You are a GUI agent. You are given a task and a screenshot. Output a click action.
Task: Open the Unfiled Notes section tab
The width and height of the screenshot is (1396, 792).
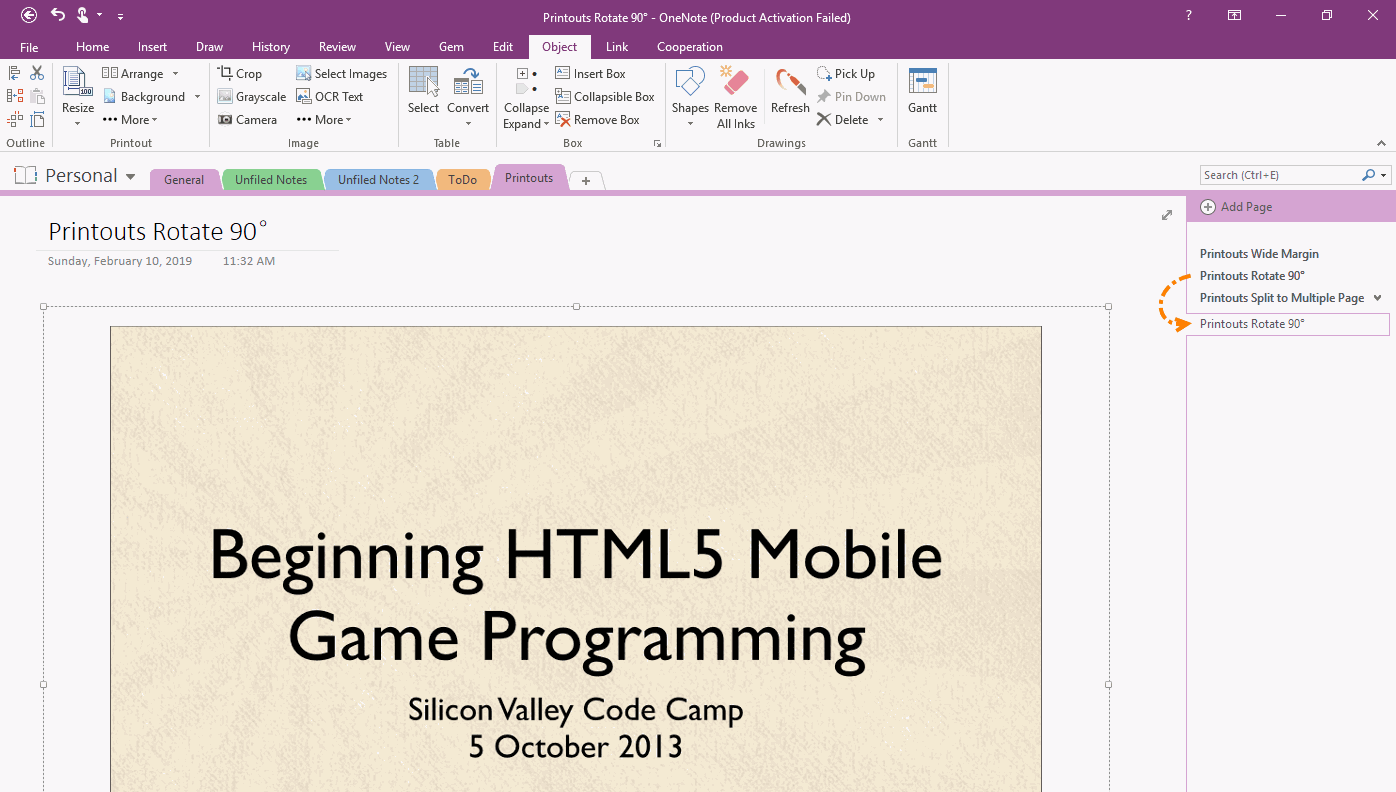point(271,180)
